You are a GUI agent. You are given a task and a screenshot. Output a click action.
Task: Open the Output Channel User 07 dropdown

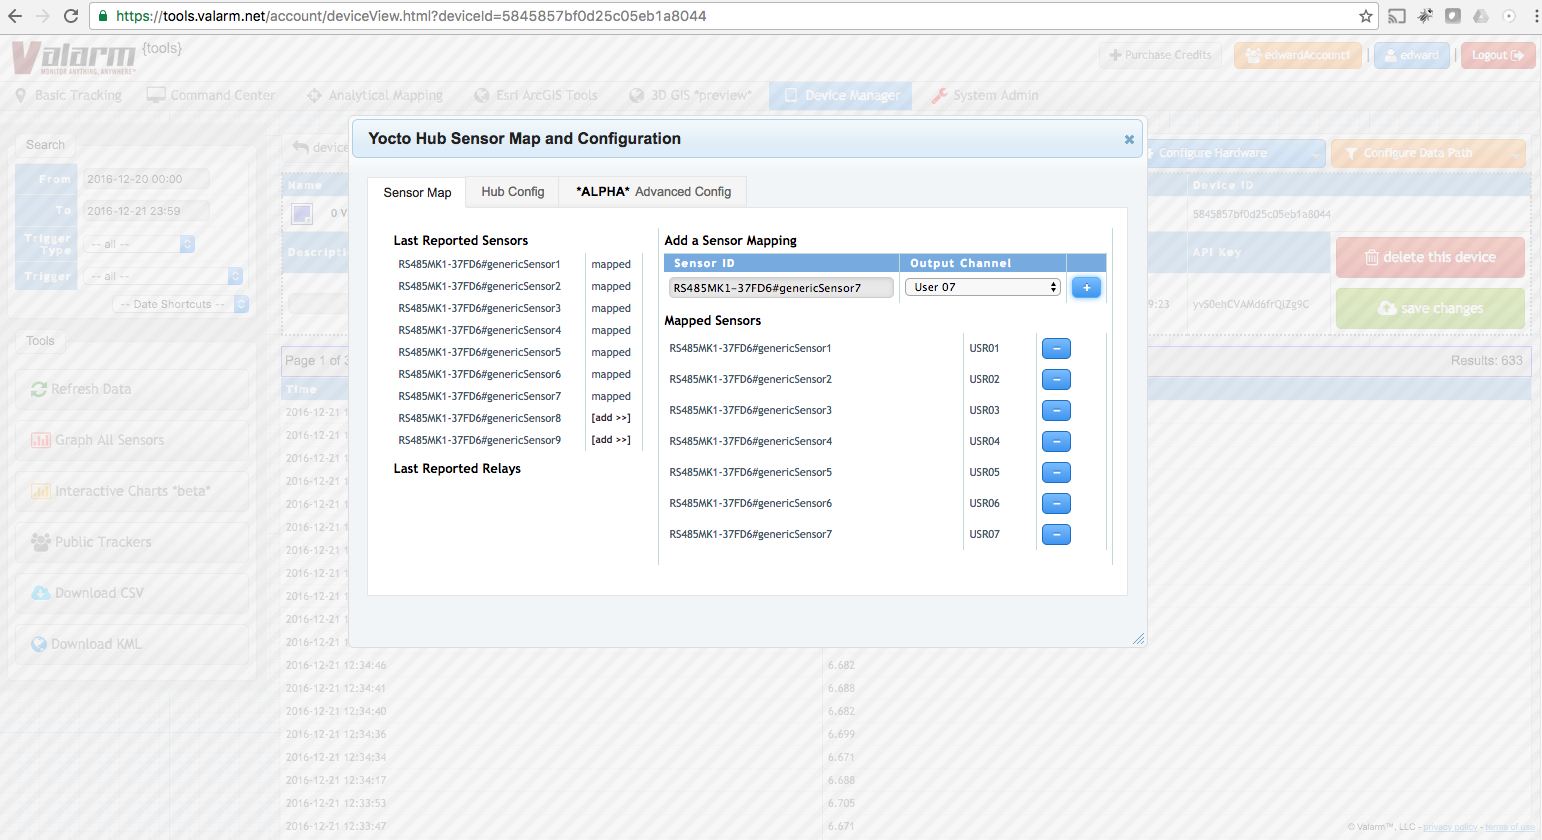982,287
